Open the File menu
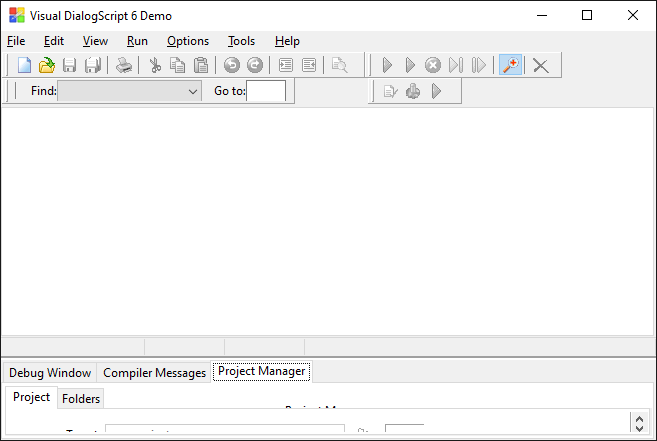This screenshot has width=657, height=441. pos(16,41)
